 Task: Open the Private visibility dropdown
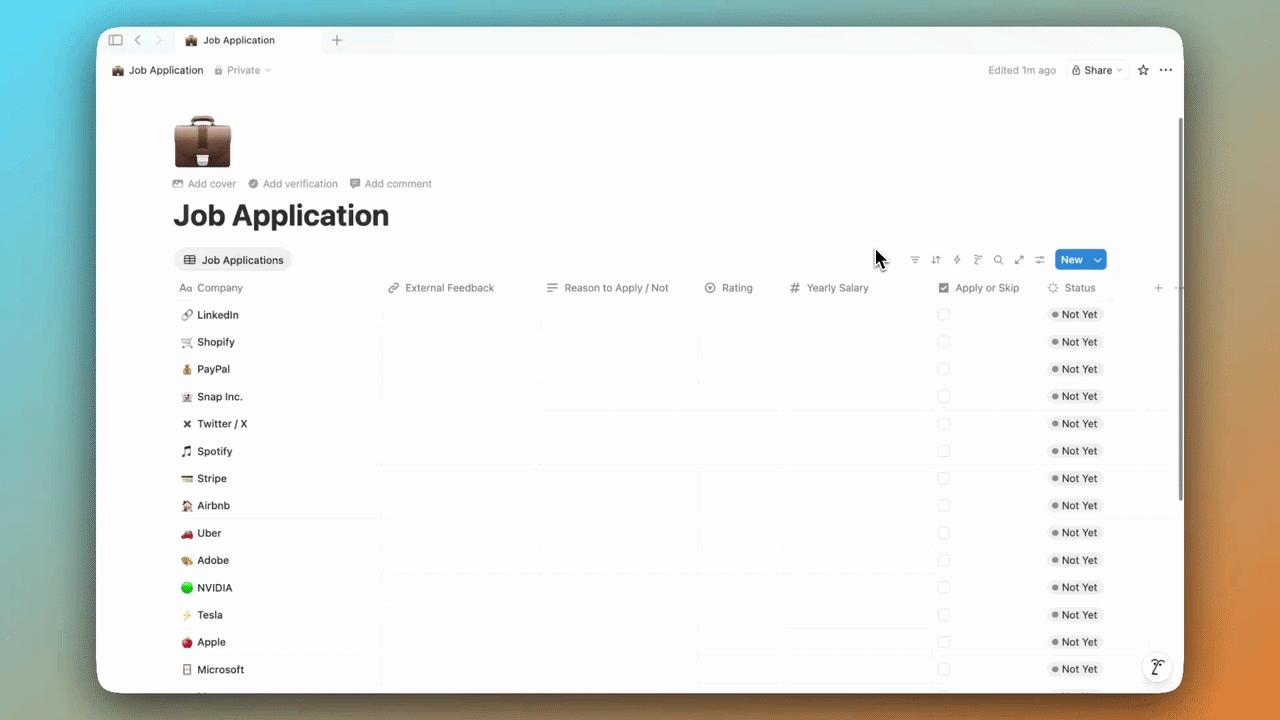[242, 70]
